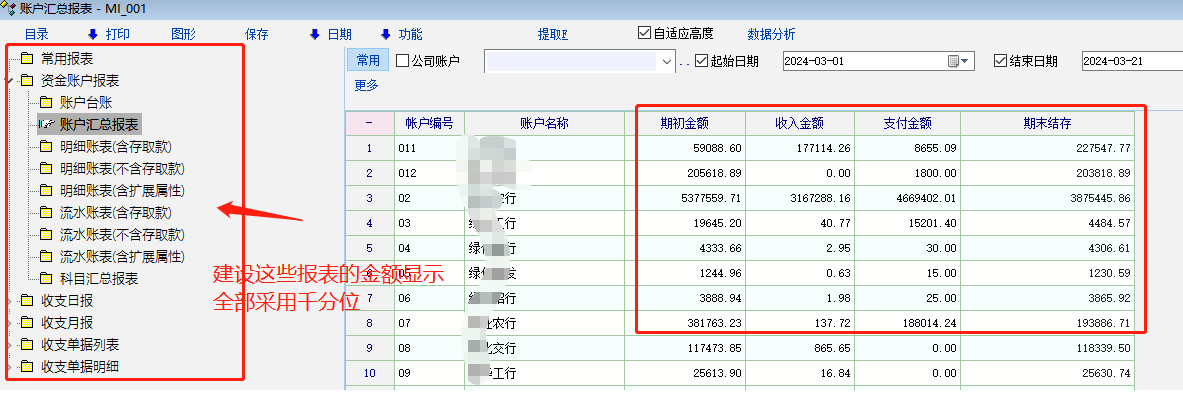Click the calendar icon in 起始日期 field
Viewport: 1183px width, 420px height.
[x=954, y=61]
